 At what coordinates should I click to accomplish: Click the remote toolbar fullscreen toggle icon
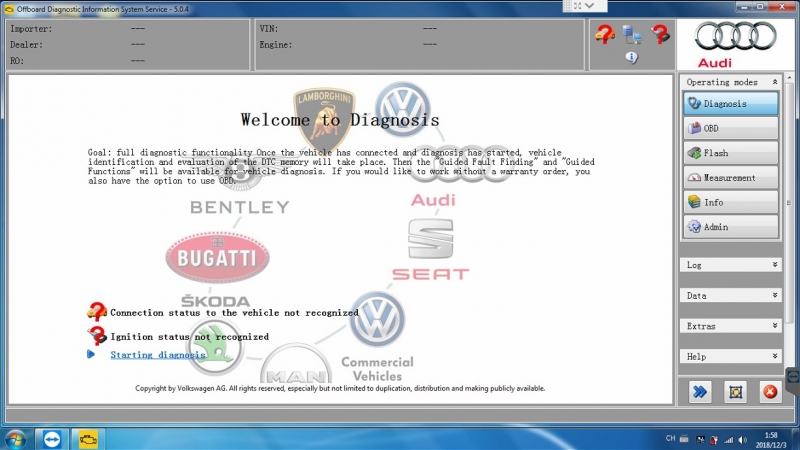click(578, 6)
